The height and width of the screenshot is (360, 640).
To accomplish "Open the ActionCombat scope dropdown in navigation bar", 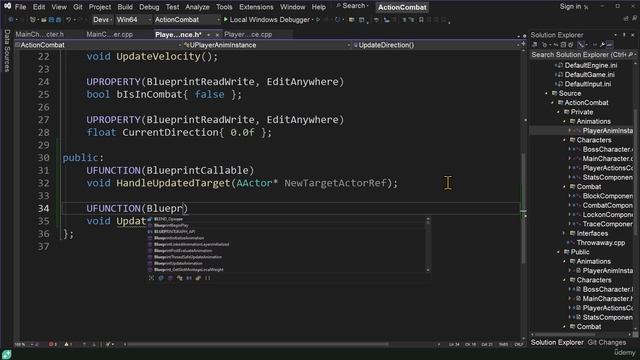I will (x=97, y=45).
